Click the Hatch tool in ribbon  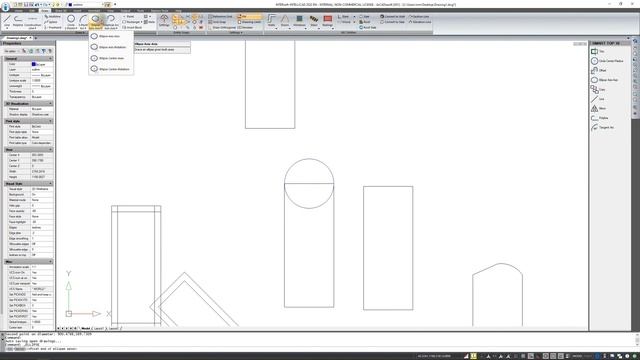(149, 22)
